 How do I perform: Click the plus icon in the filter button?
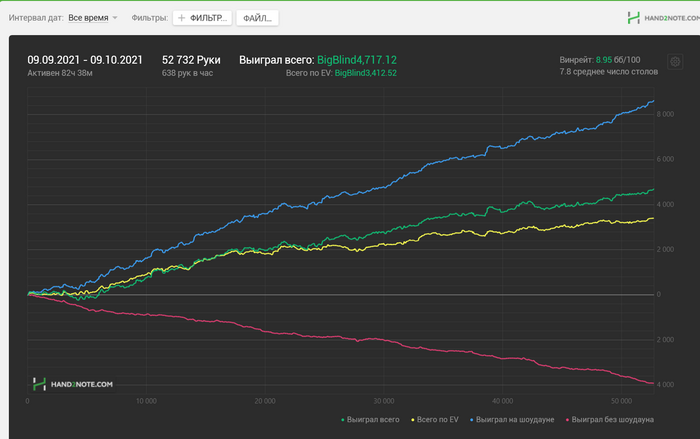[181, 18]
